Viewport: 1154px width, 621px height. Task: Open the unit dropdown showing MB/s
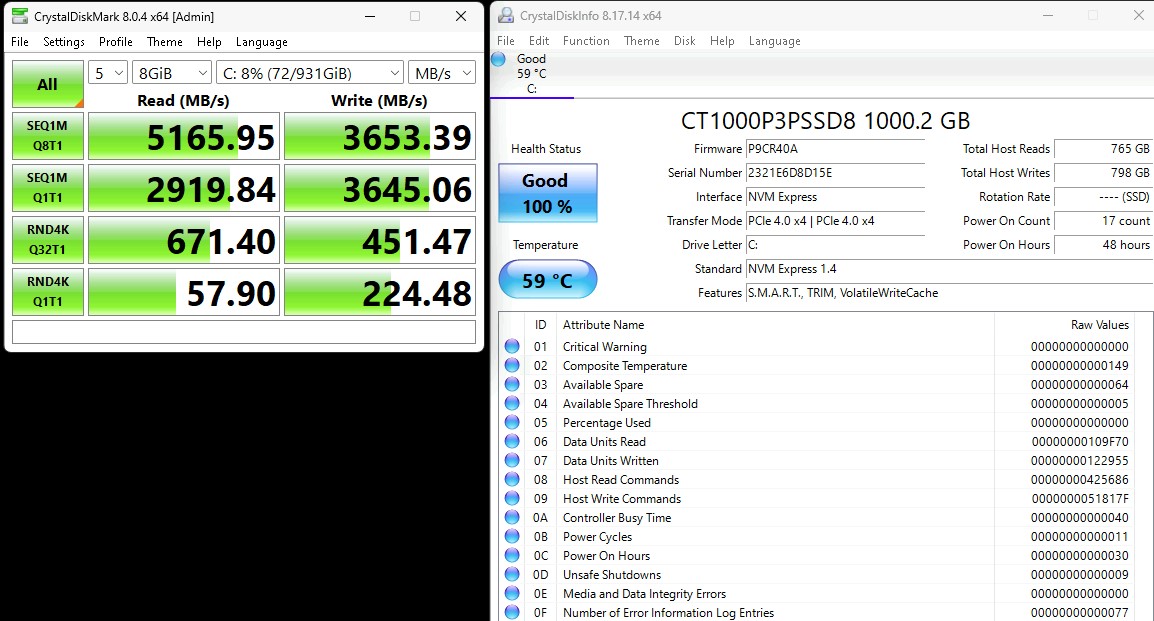pos(442,73)
